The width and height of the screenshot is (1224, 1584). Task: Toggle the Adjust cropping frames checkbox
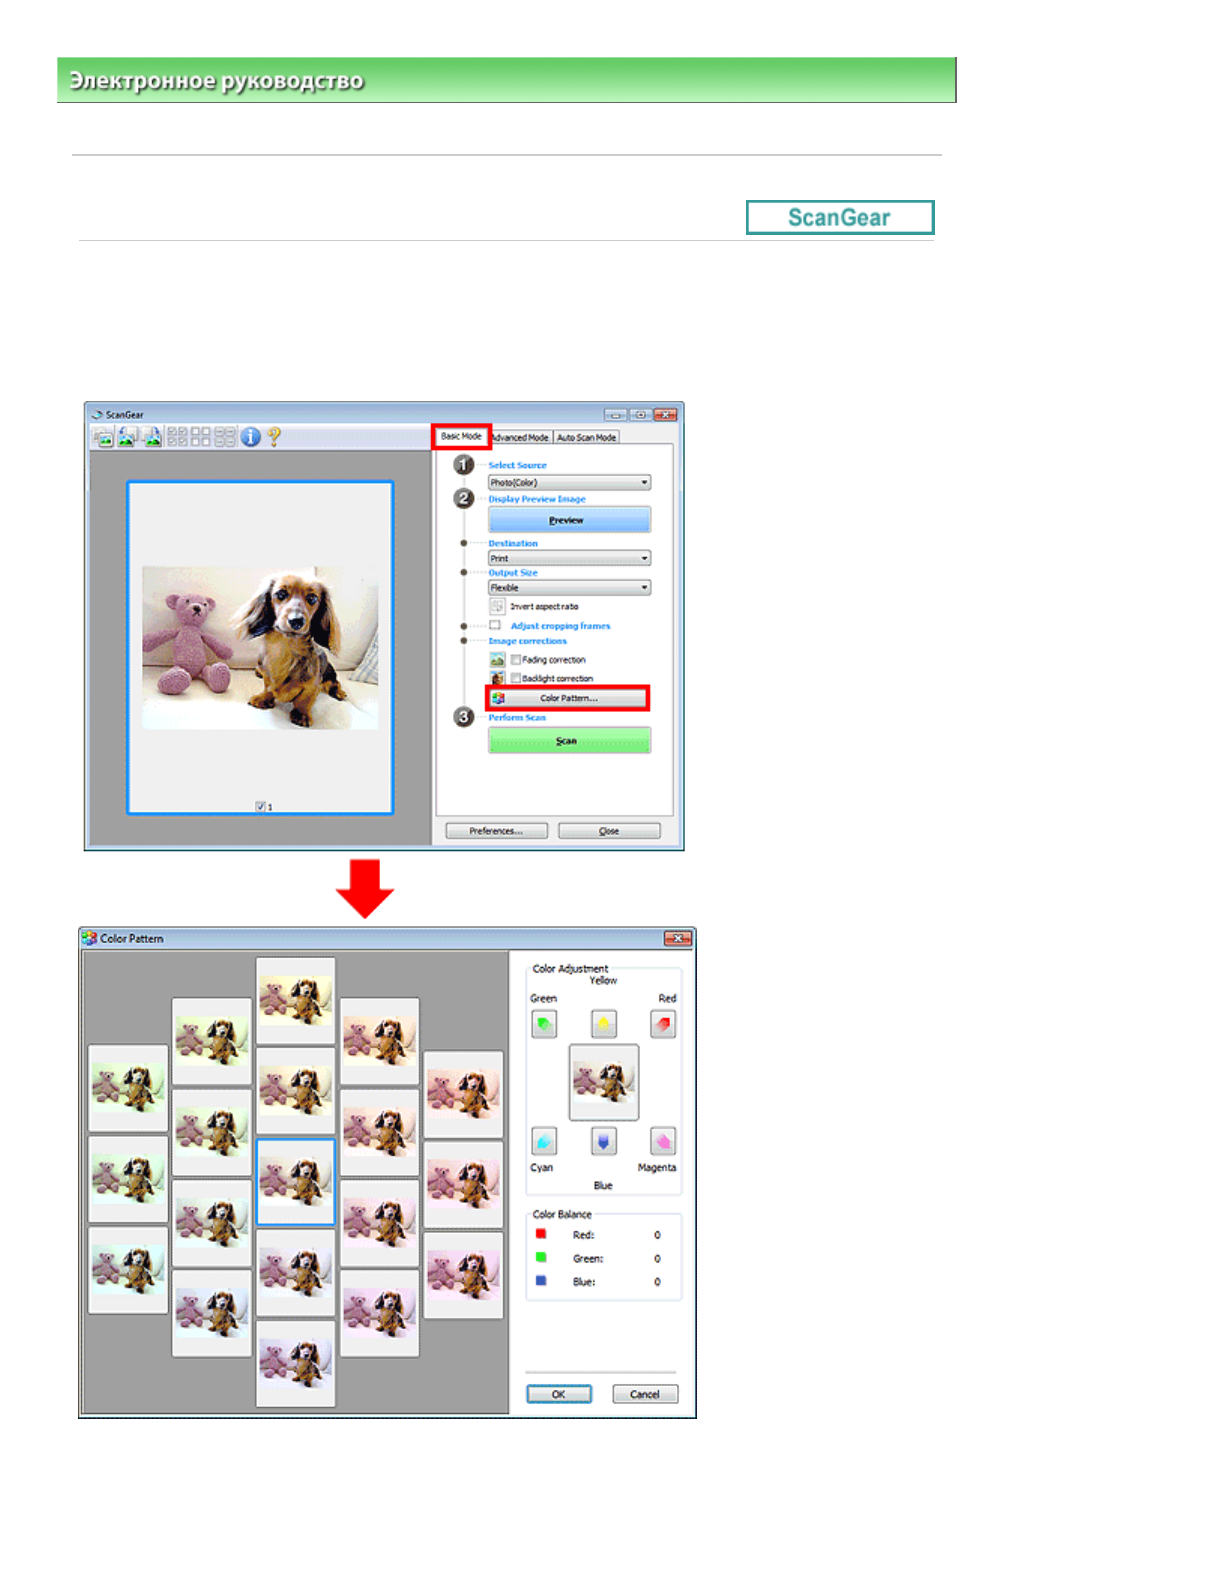pyautogui.click(x=495, y=625)
